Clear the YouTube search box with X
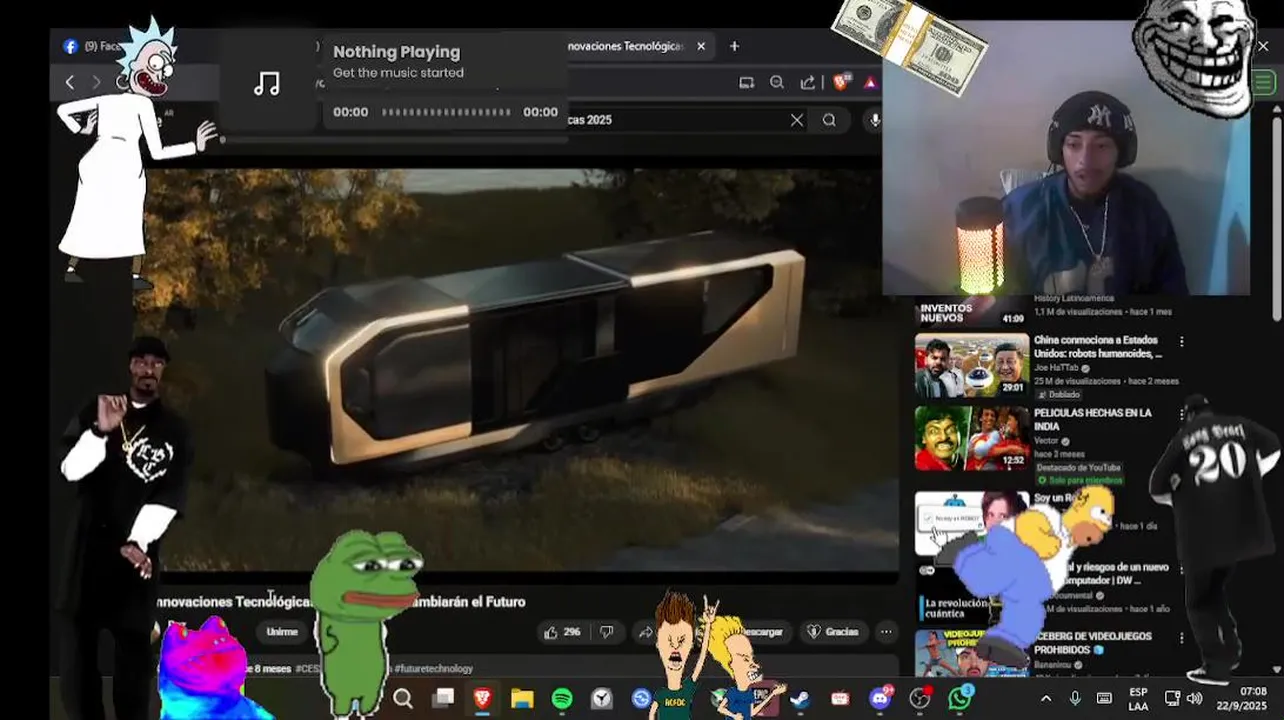The height and width of the screenshot is (720, 1284). click(x=797, y=120)
